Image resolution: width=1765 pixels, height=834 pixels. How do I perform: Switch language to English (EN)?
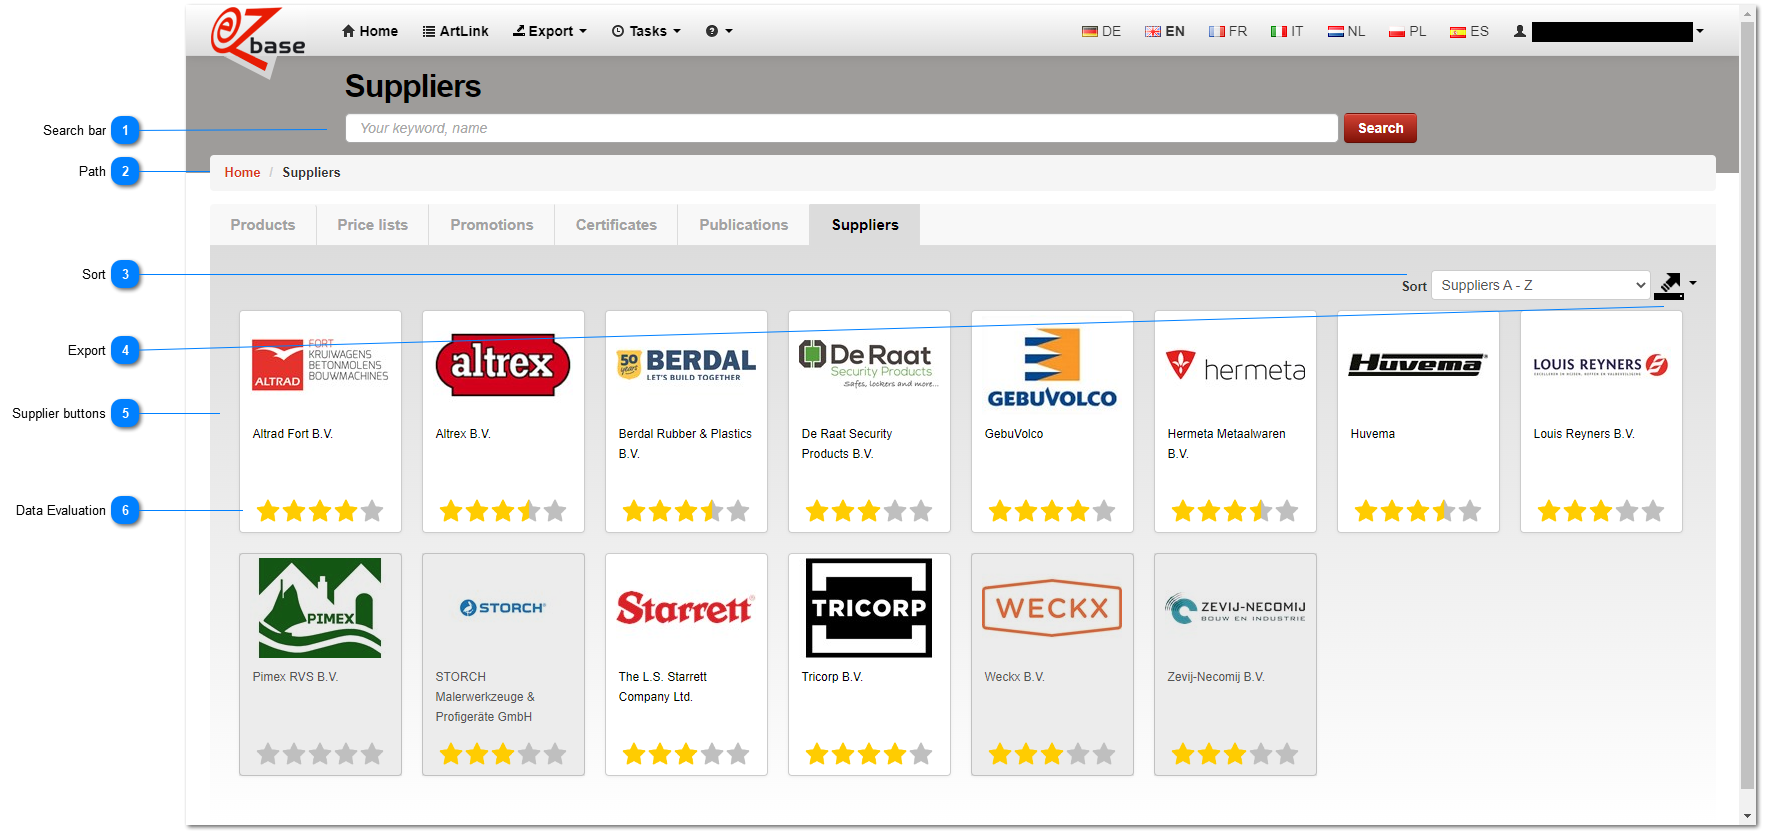(1165, 31)
